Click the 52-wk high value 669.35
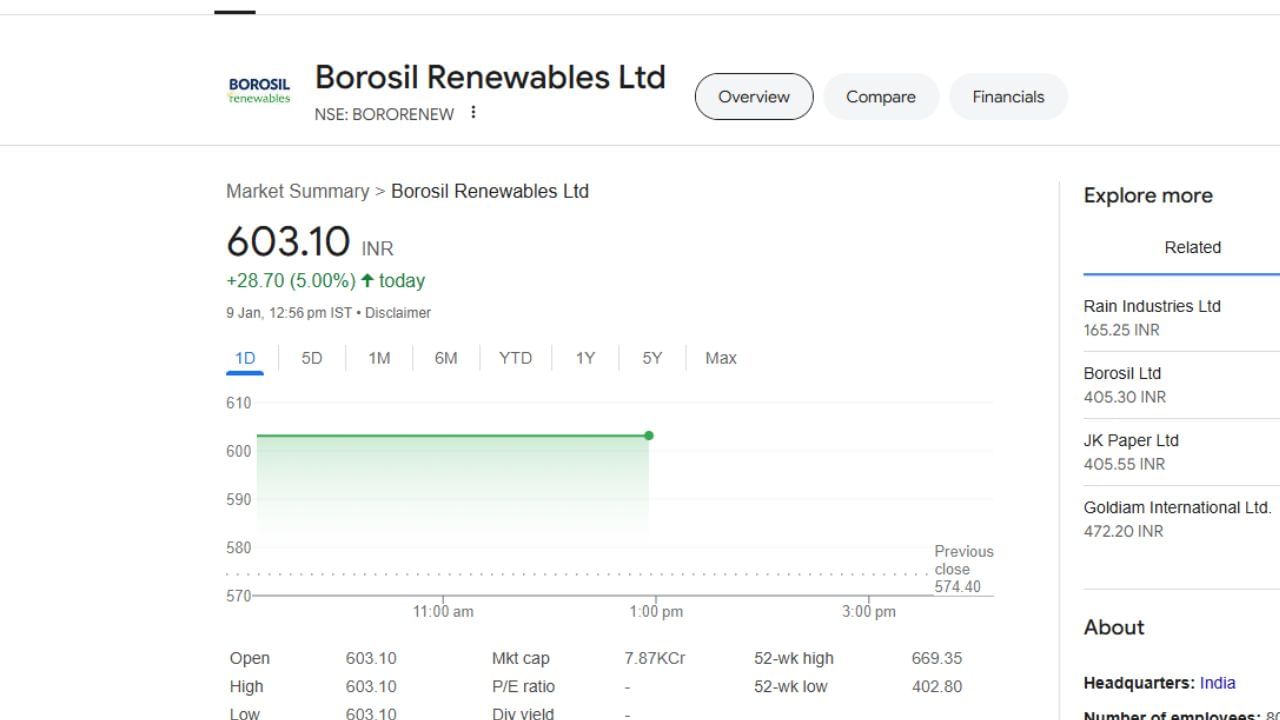This screenshot has width=1280, height=720. (x=937, y=658)
